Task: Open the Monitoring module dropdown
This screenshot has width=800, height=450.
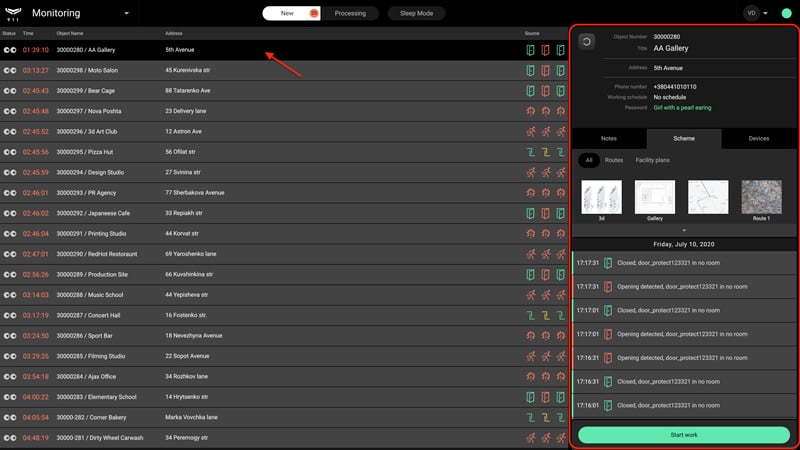Action: 127,13
